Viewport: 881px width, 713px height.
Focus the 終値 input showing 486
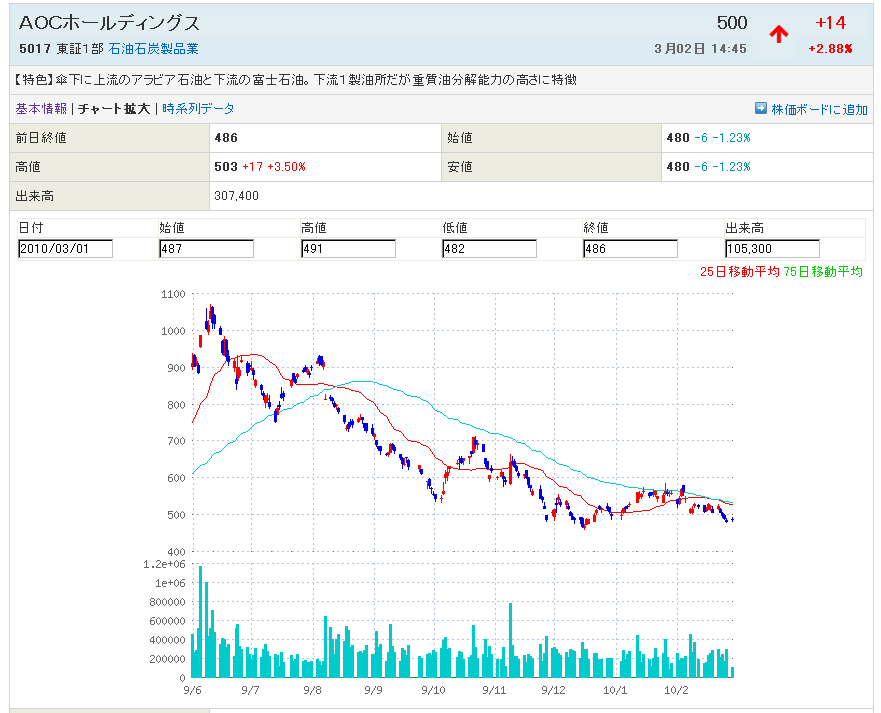click(x=630, y=249)
